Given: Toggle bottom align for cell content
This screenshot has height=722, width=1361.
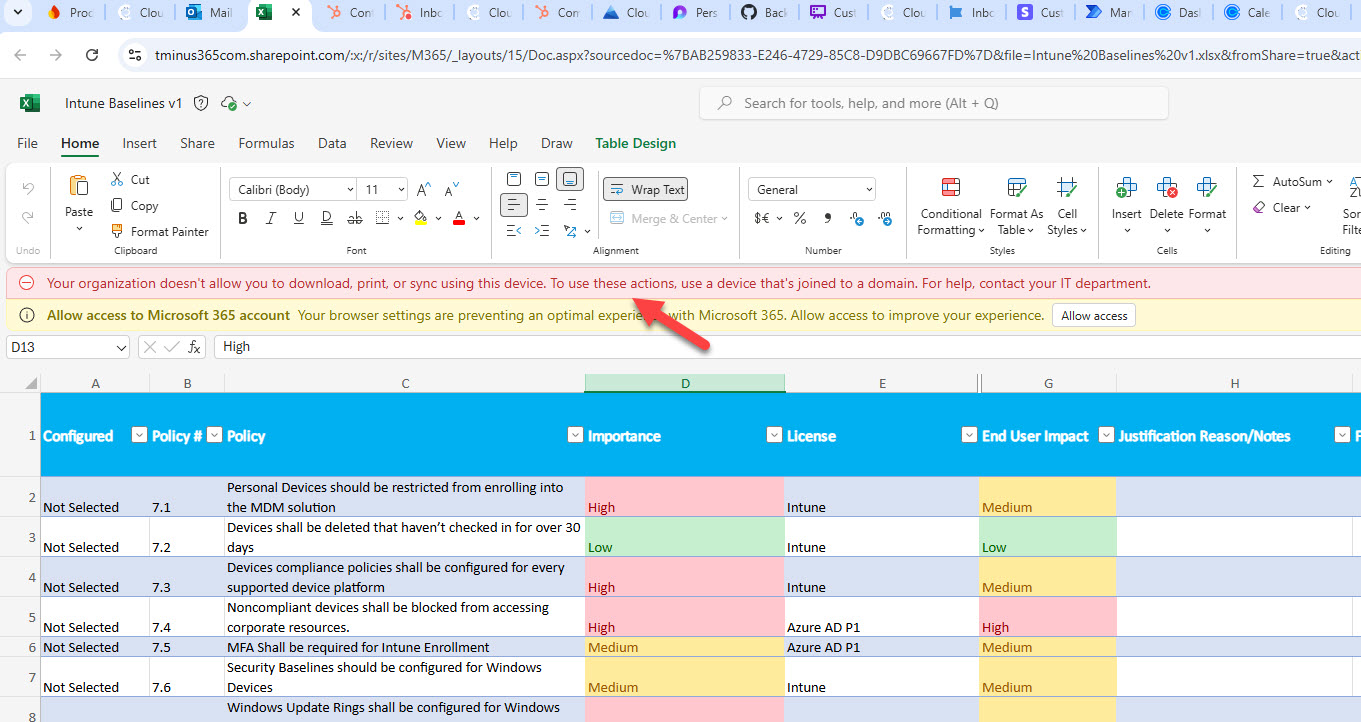Looking at the screenshot, I should click(570, 179).
